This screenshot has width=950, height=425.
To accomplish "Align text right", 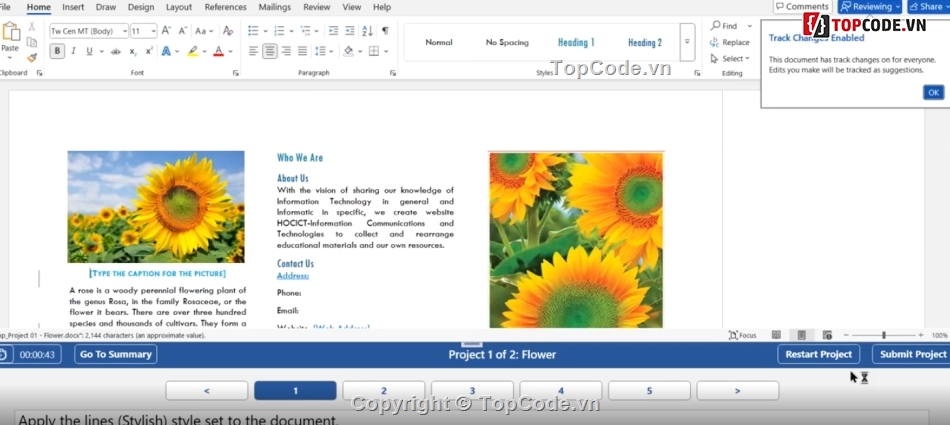I will click(x=286, y=52).
